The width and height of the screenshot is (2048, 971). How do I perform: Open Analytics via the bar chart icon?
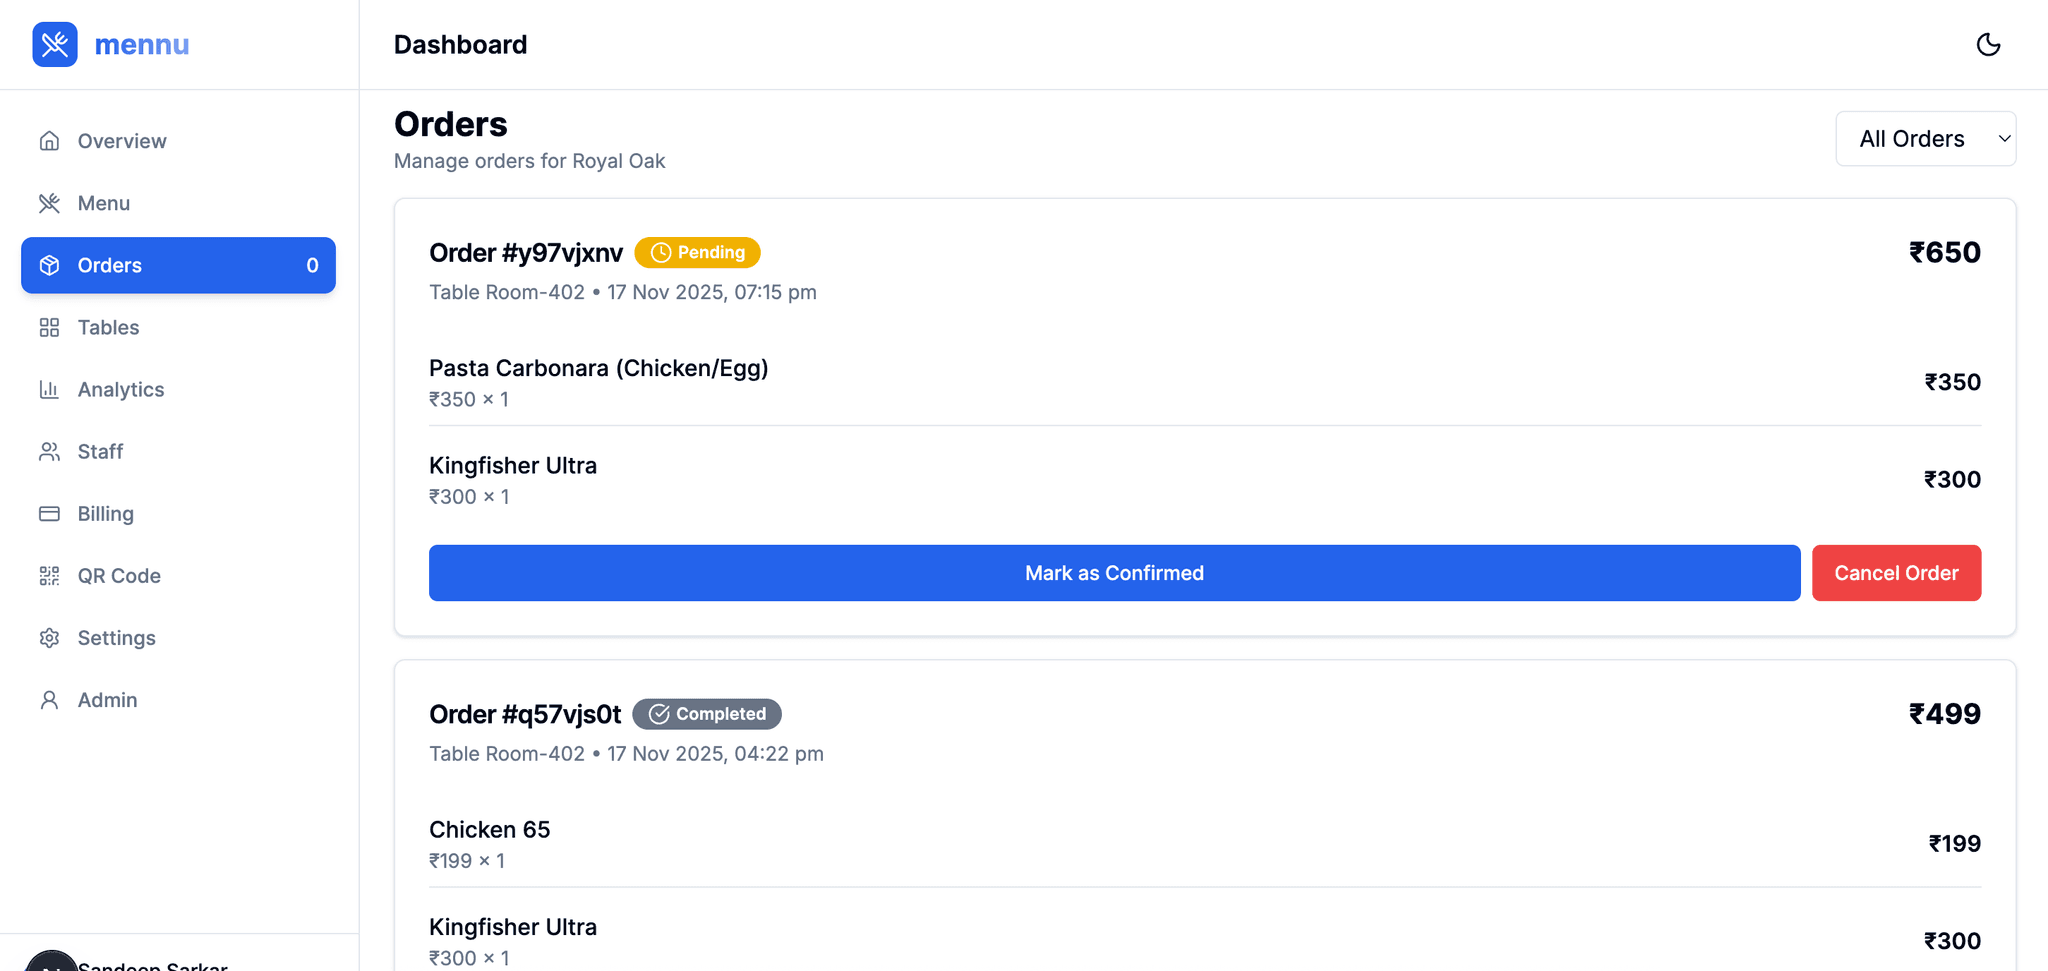click(x=50, y=389)
